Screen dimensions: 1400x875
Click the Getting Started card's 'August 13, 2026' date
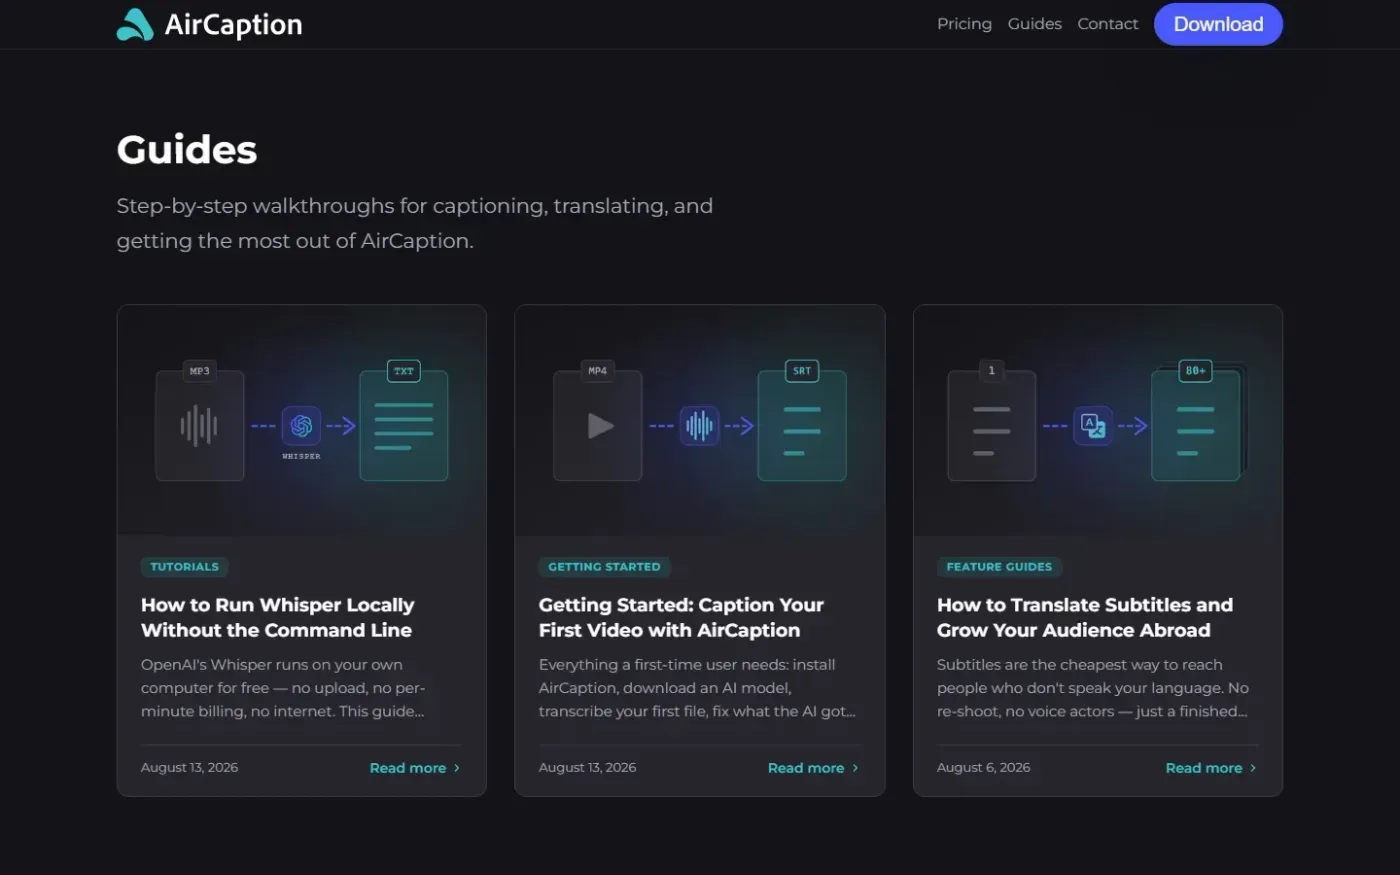[588, 768]
